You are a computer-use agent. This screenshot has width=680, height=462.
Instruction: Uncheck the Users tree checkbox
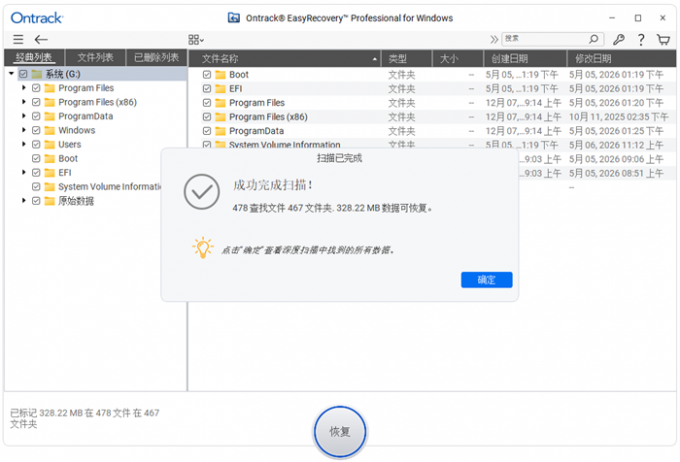[x=36, y=144]
